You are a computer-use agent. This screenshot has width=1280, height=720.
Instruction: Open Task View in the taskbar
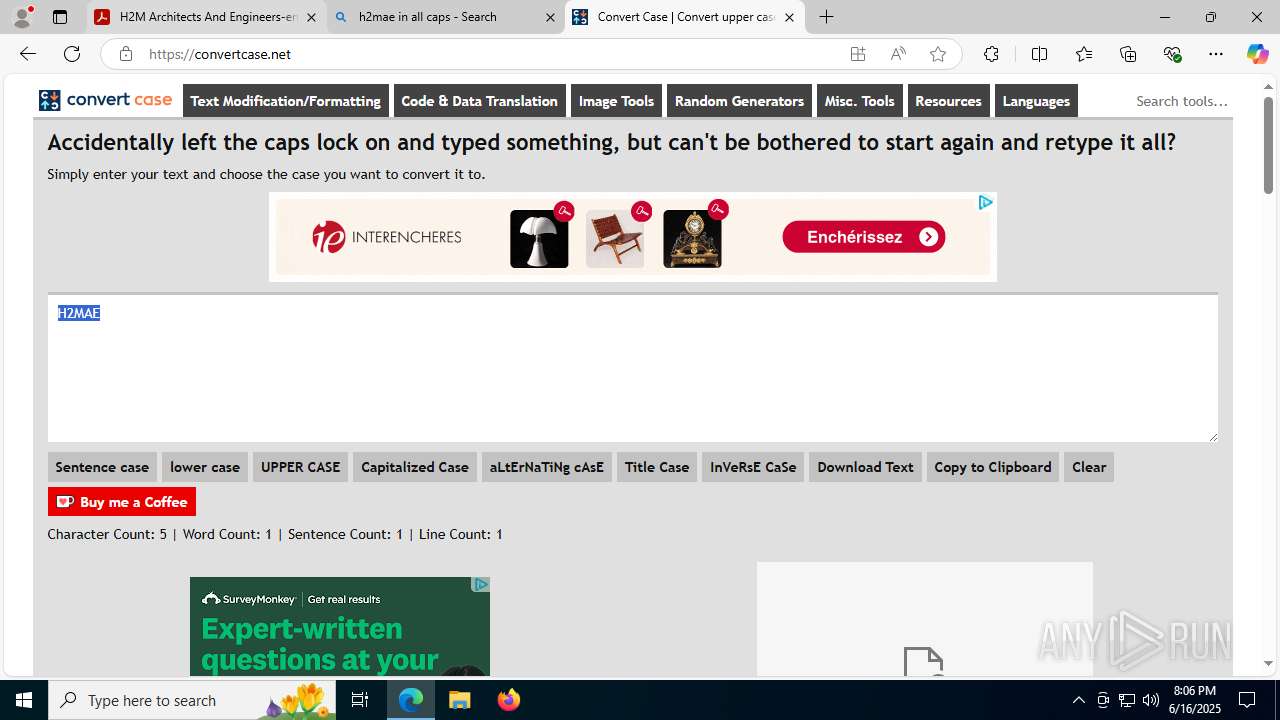(x=360, y=700)
